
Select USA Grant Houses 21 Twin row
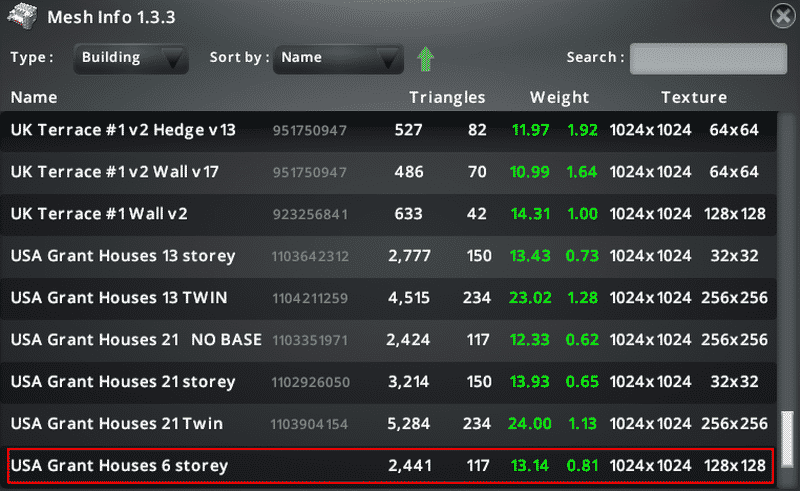pos(390,424)
